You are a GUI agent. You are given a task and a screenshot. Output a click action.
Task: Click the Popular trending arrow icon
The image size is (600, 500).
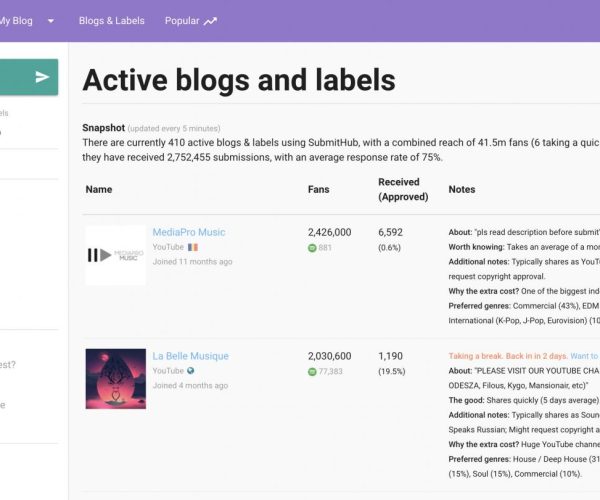(x=210, y=21)
